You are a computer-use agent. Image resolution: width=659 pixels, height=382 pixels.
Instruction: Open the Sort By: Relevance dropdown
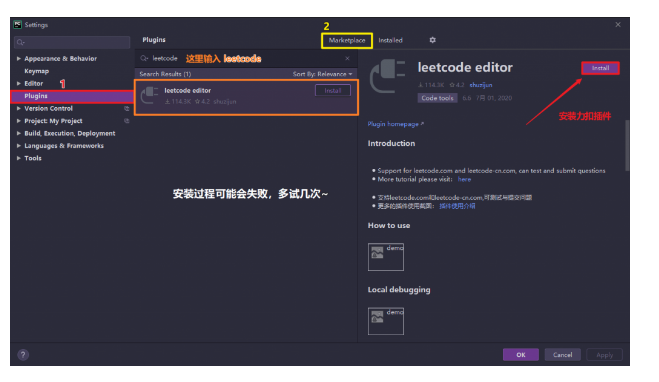(x=322, y=74)
